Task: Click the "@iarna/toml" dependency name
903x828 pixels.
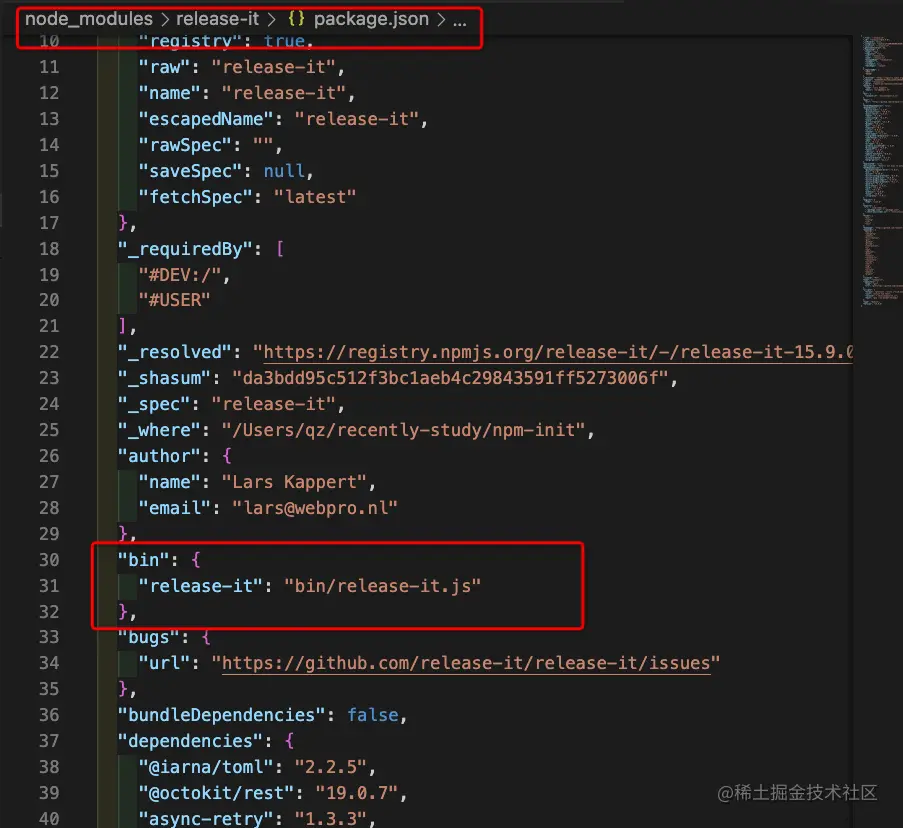Action: (206, 766)
